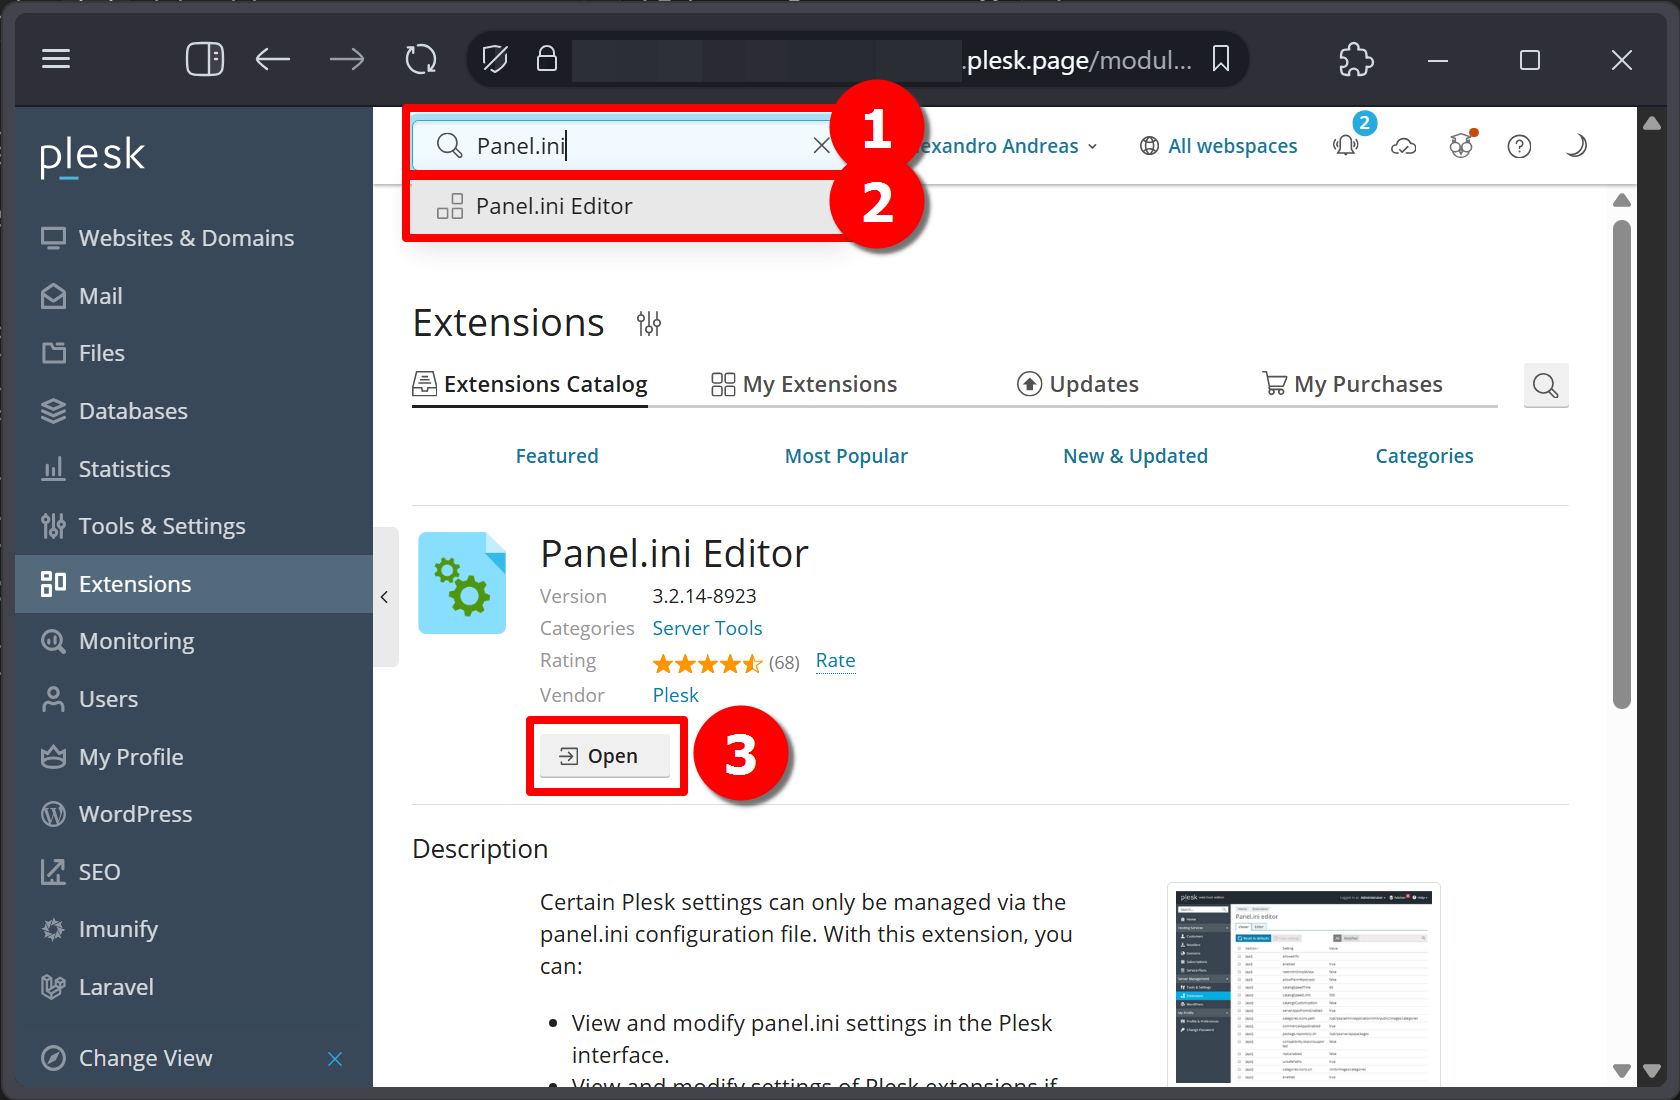Screen dimensions: 1680x1100
Task: Open the browser extensions puzzle icon
Action: pyautogui.click(x=1356, y=59)
